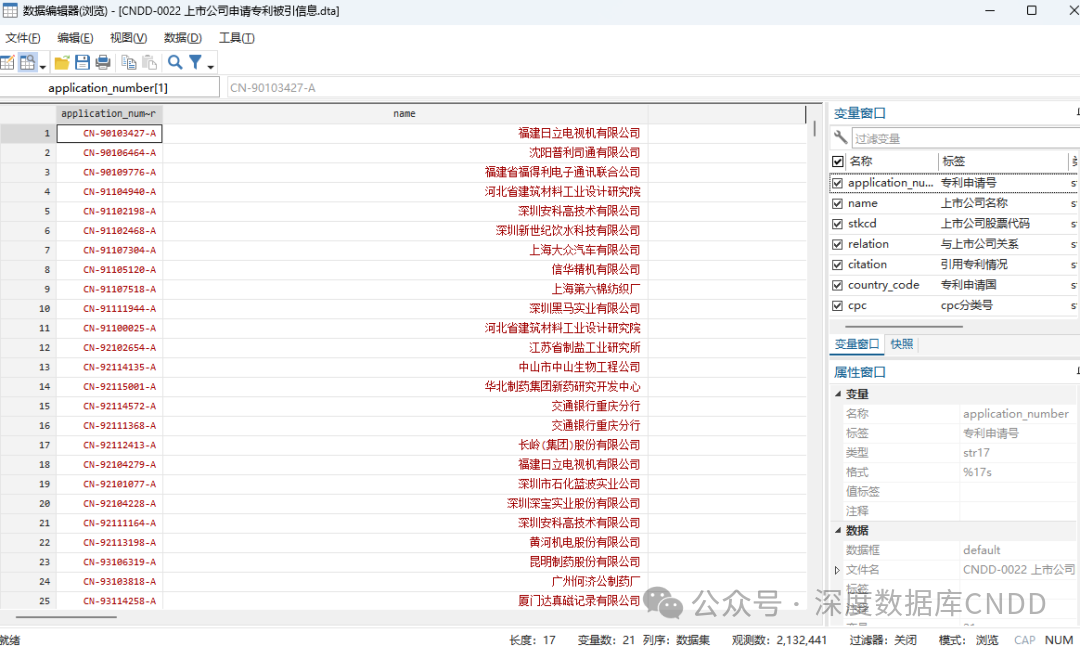Click the magnifier search icon

[x=175, y=63]
